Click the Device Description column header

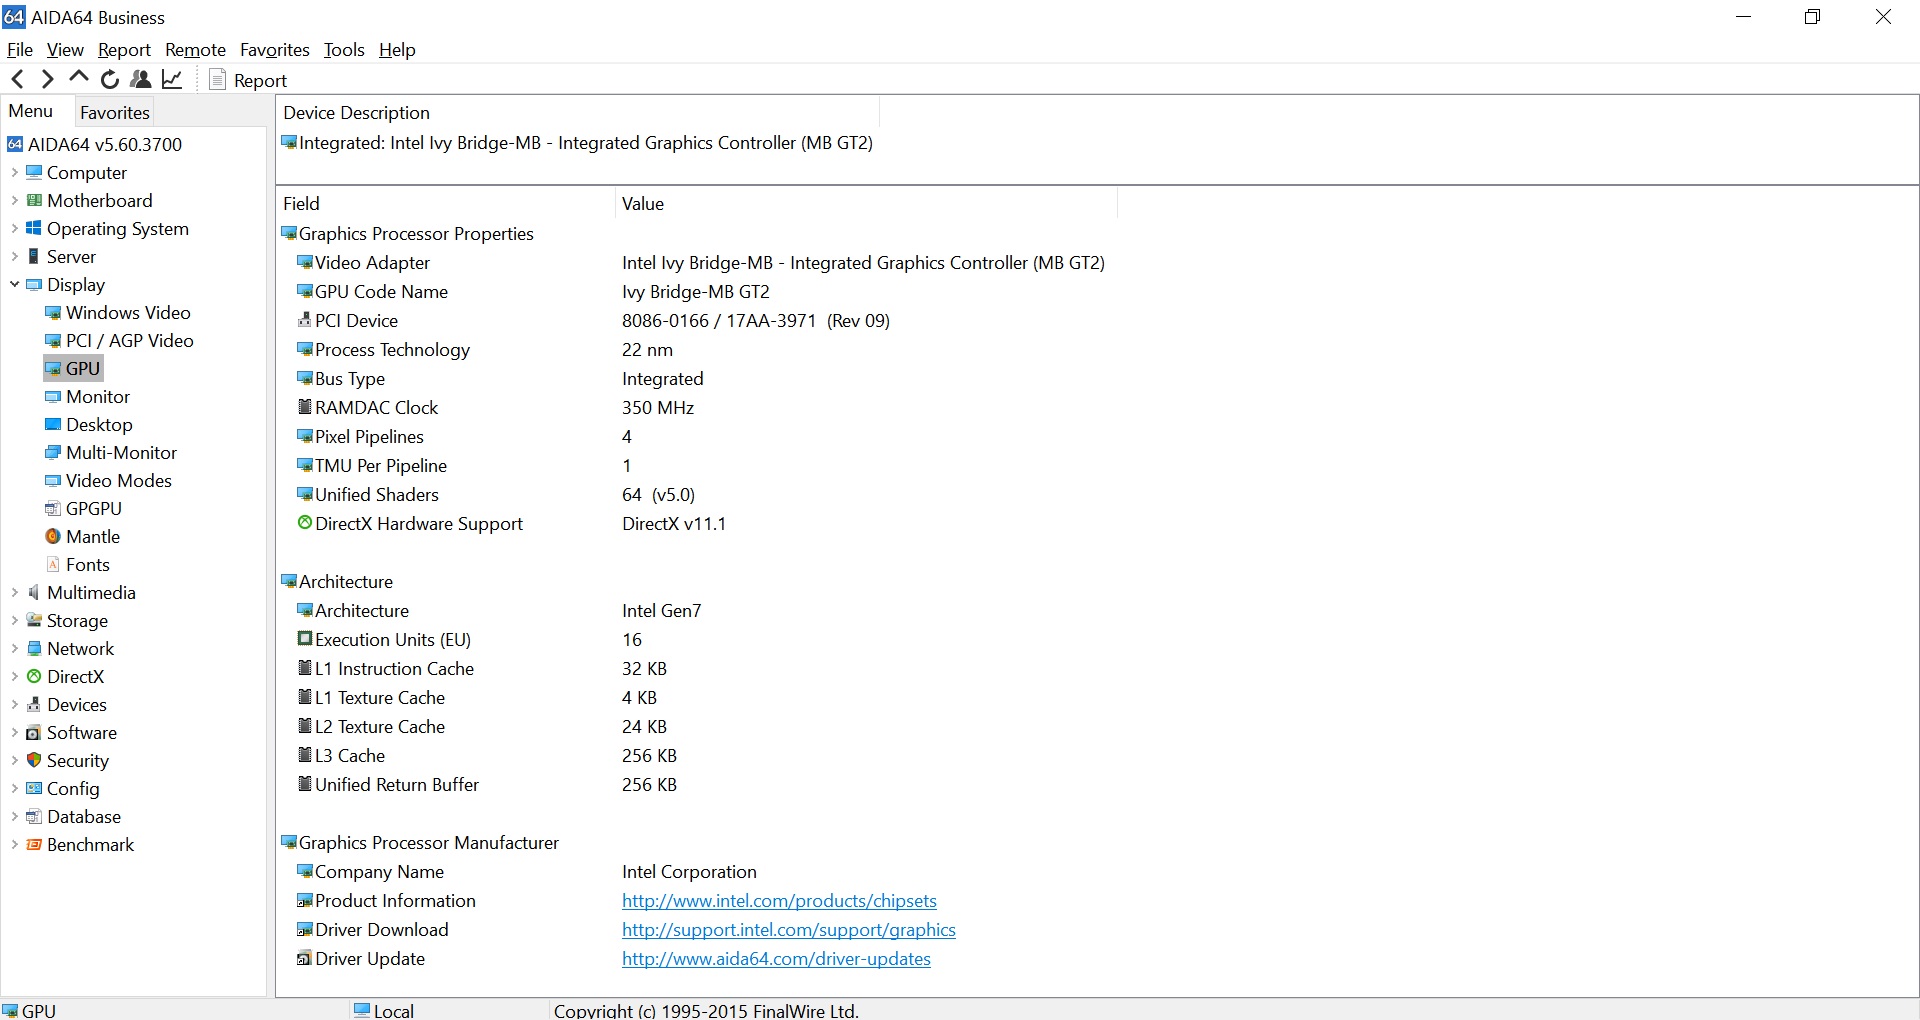(x=578, y=113)
